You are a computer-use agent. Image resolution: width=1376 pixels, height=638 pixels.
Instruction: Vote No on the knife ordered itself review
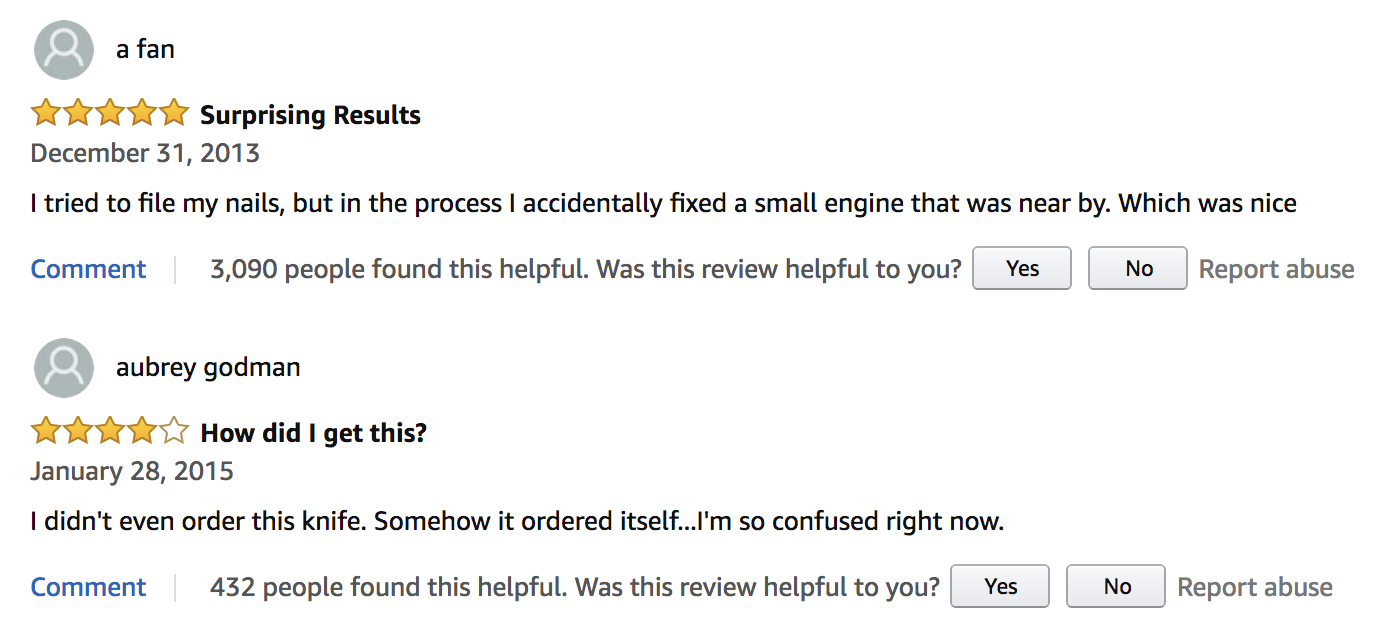tap(1116, 586)
